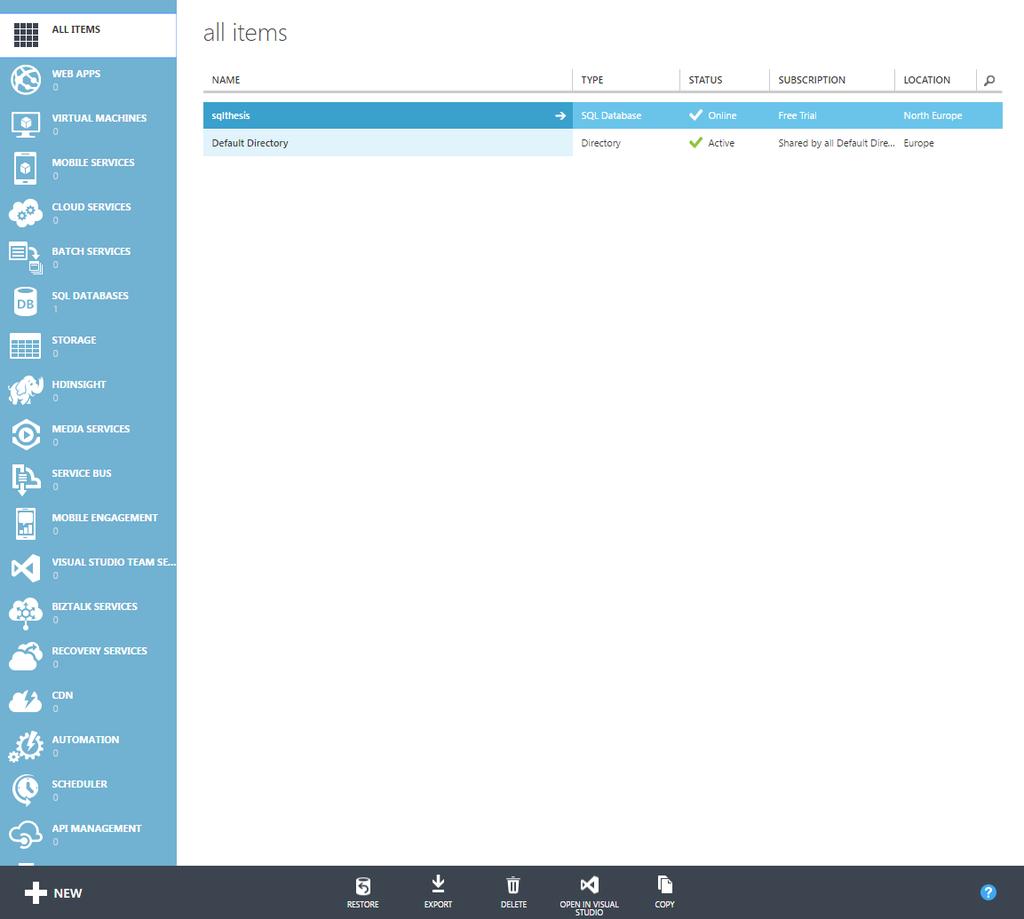The width and height of the screenshot is (1024, 919).
Task: Open RECOVERY SERVICES sidebar label
Action: pyautogui.click(x=99, y=651)
